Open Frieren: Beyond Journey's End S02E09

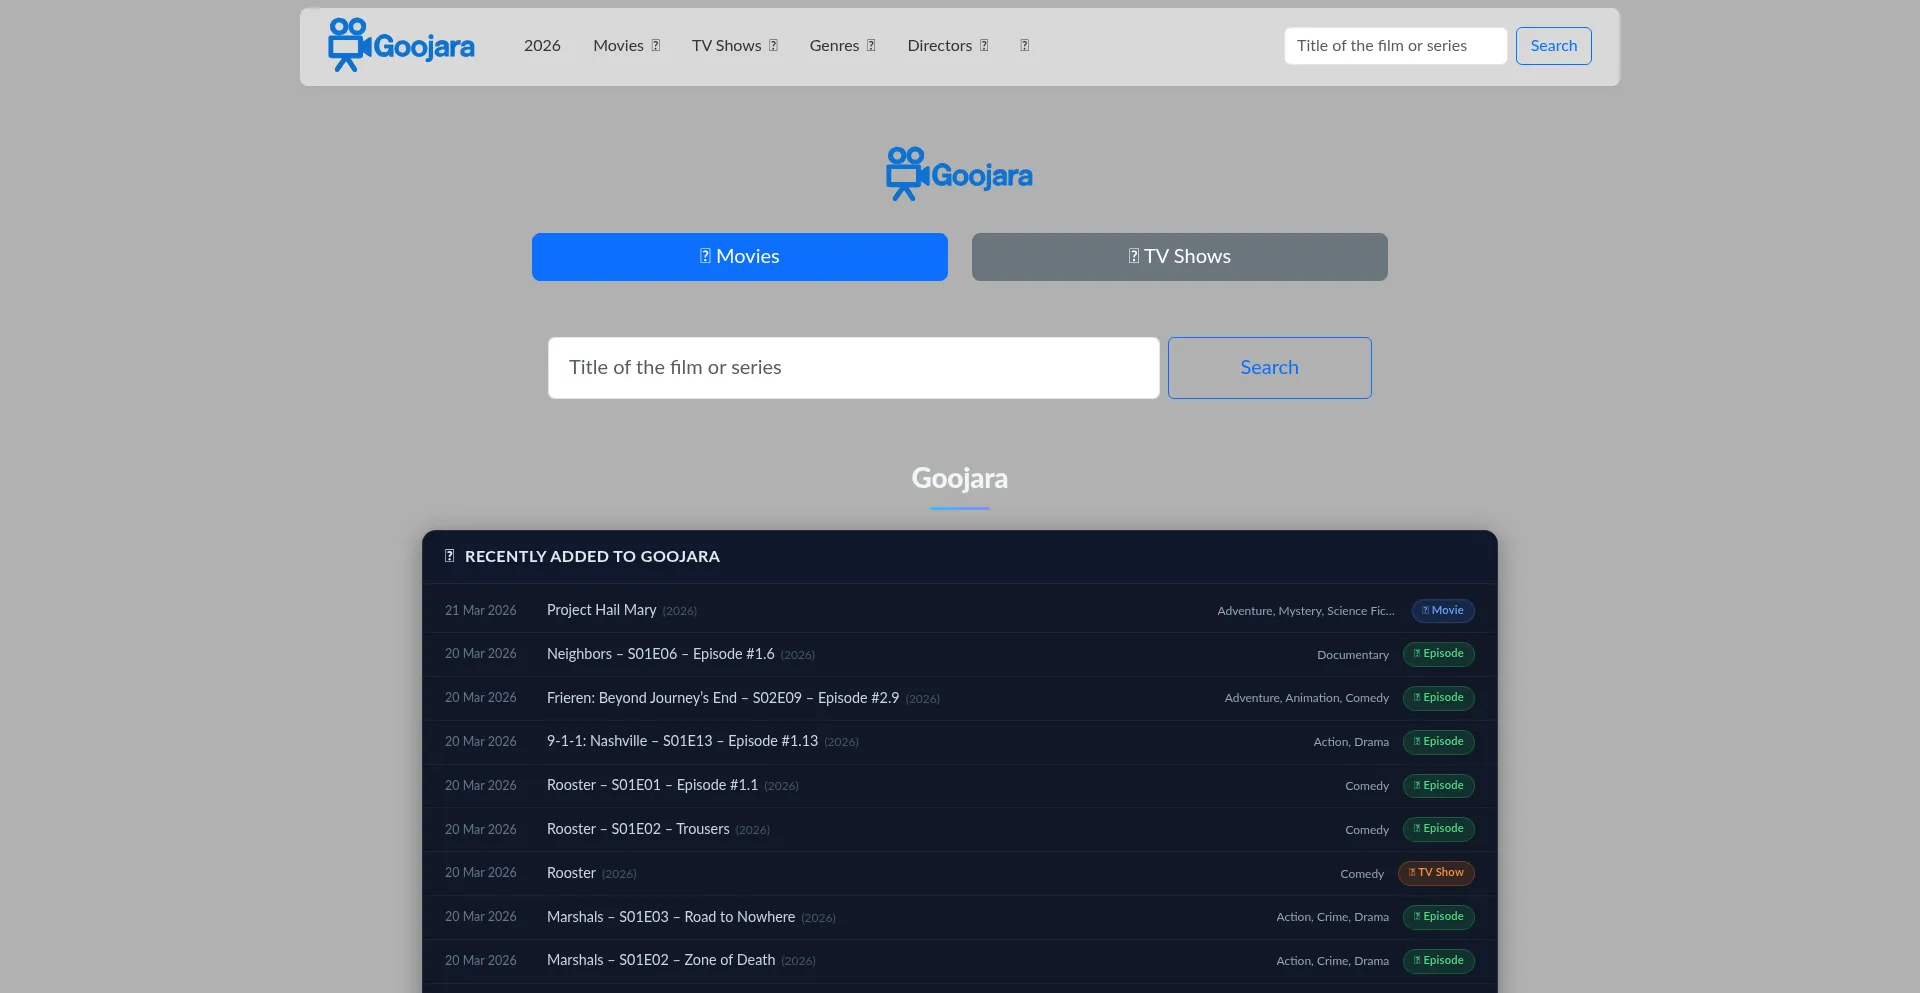(x=723, y=698)
